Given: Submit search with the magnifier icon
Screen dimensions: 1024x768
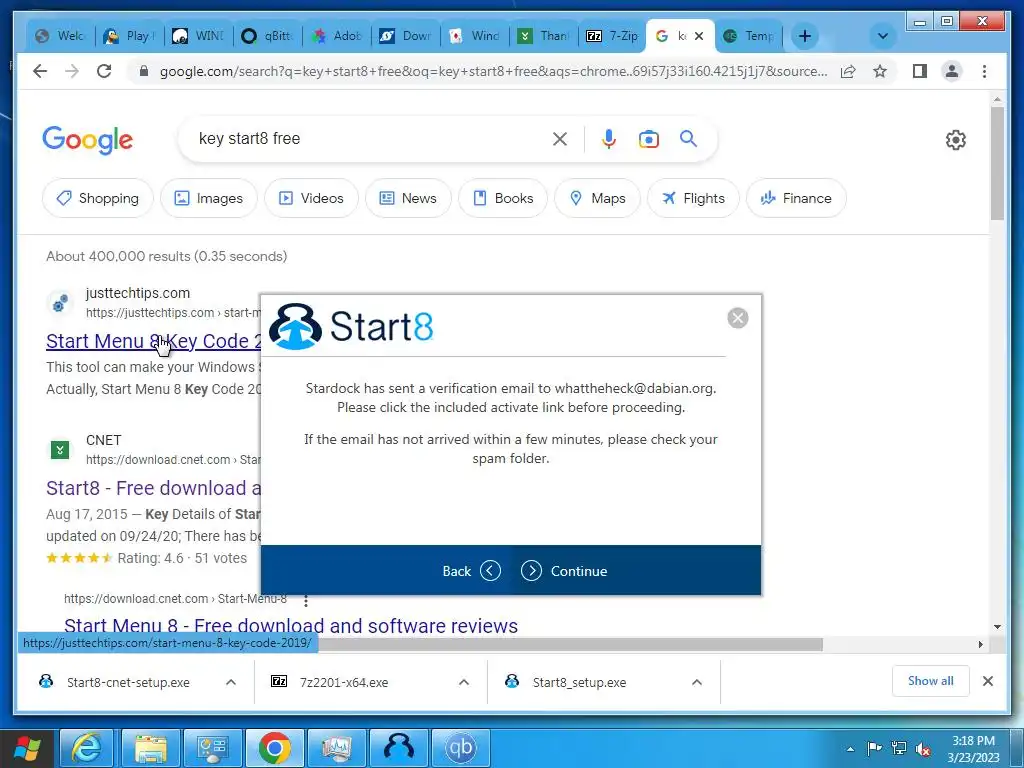Looking at the screenshot, I should [x=688, y=138].
